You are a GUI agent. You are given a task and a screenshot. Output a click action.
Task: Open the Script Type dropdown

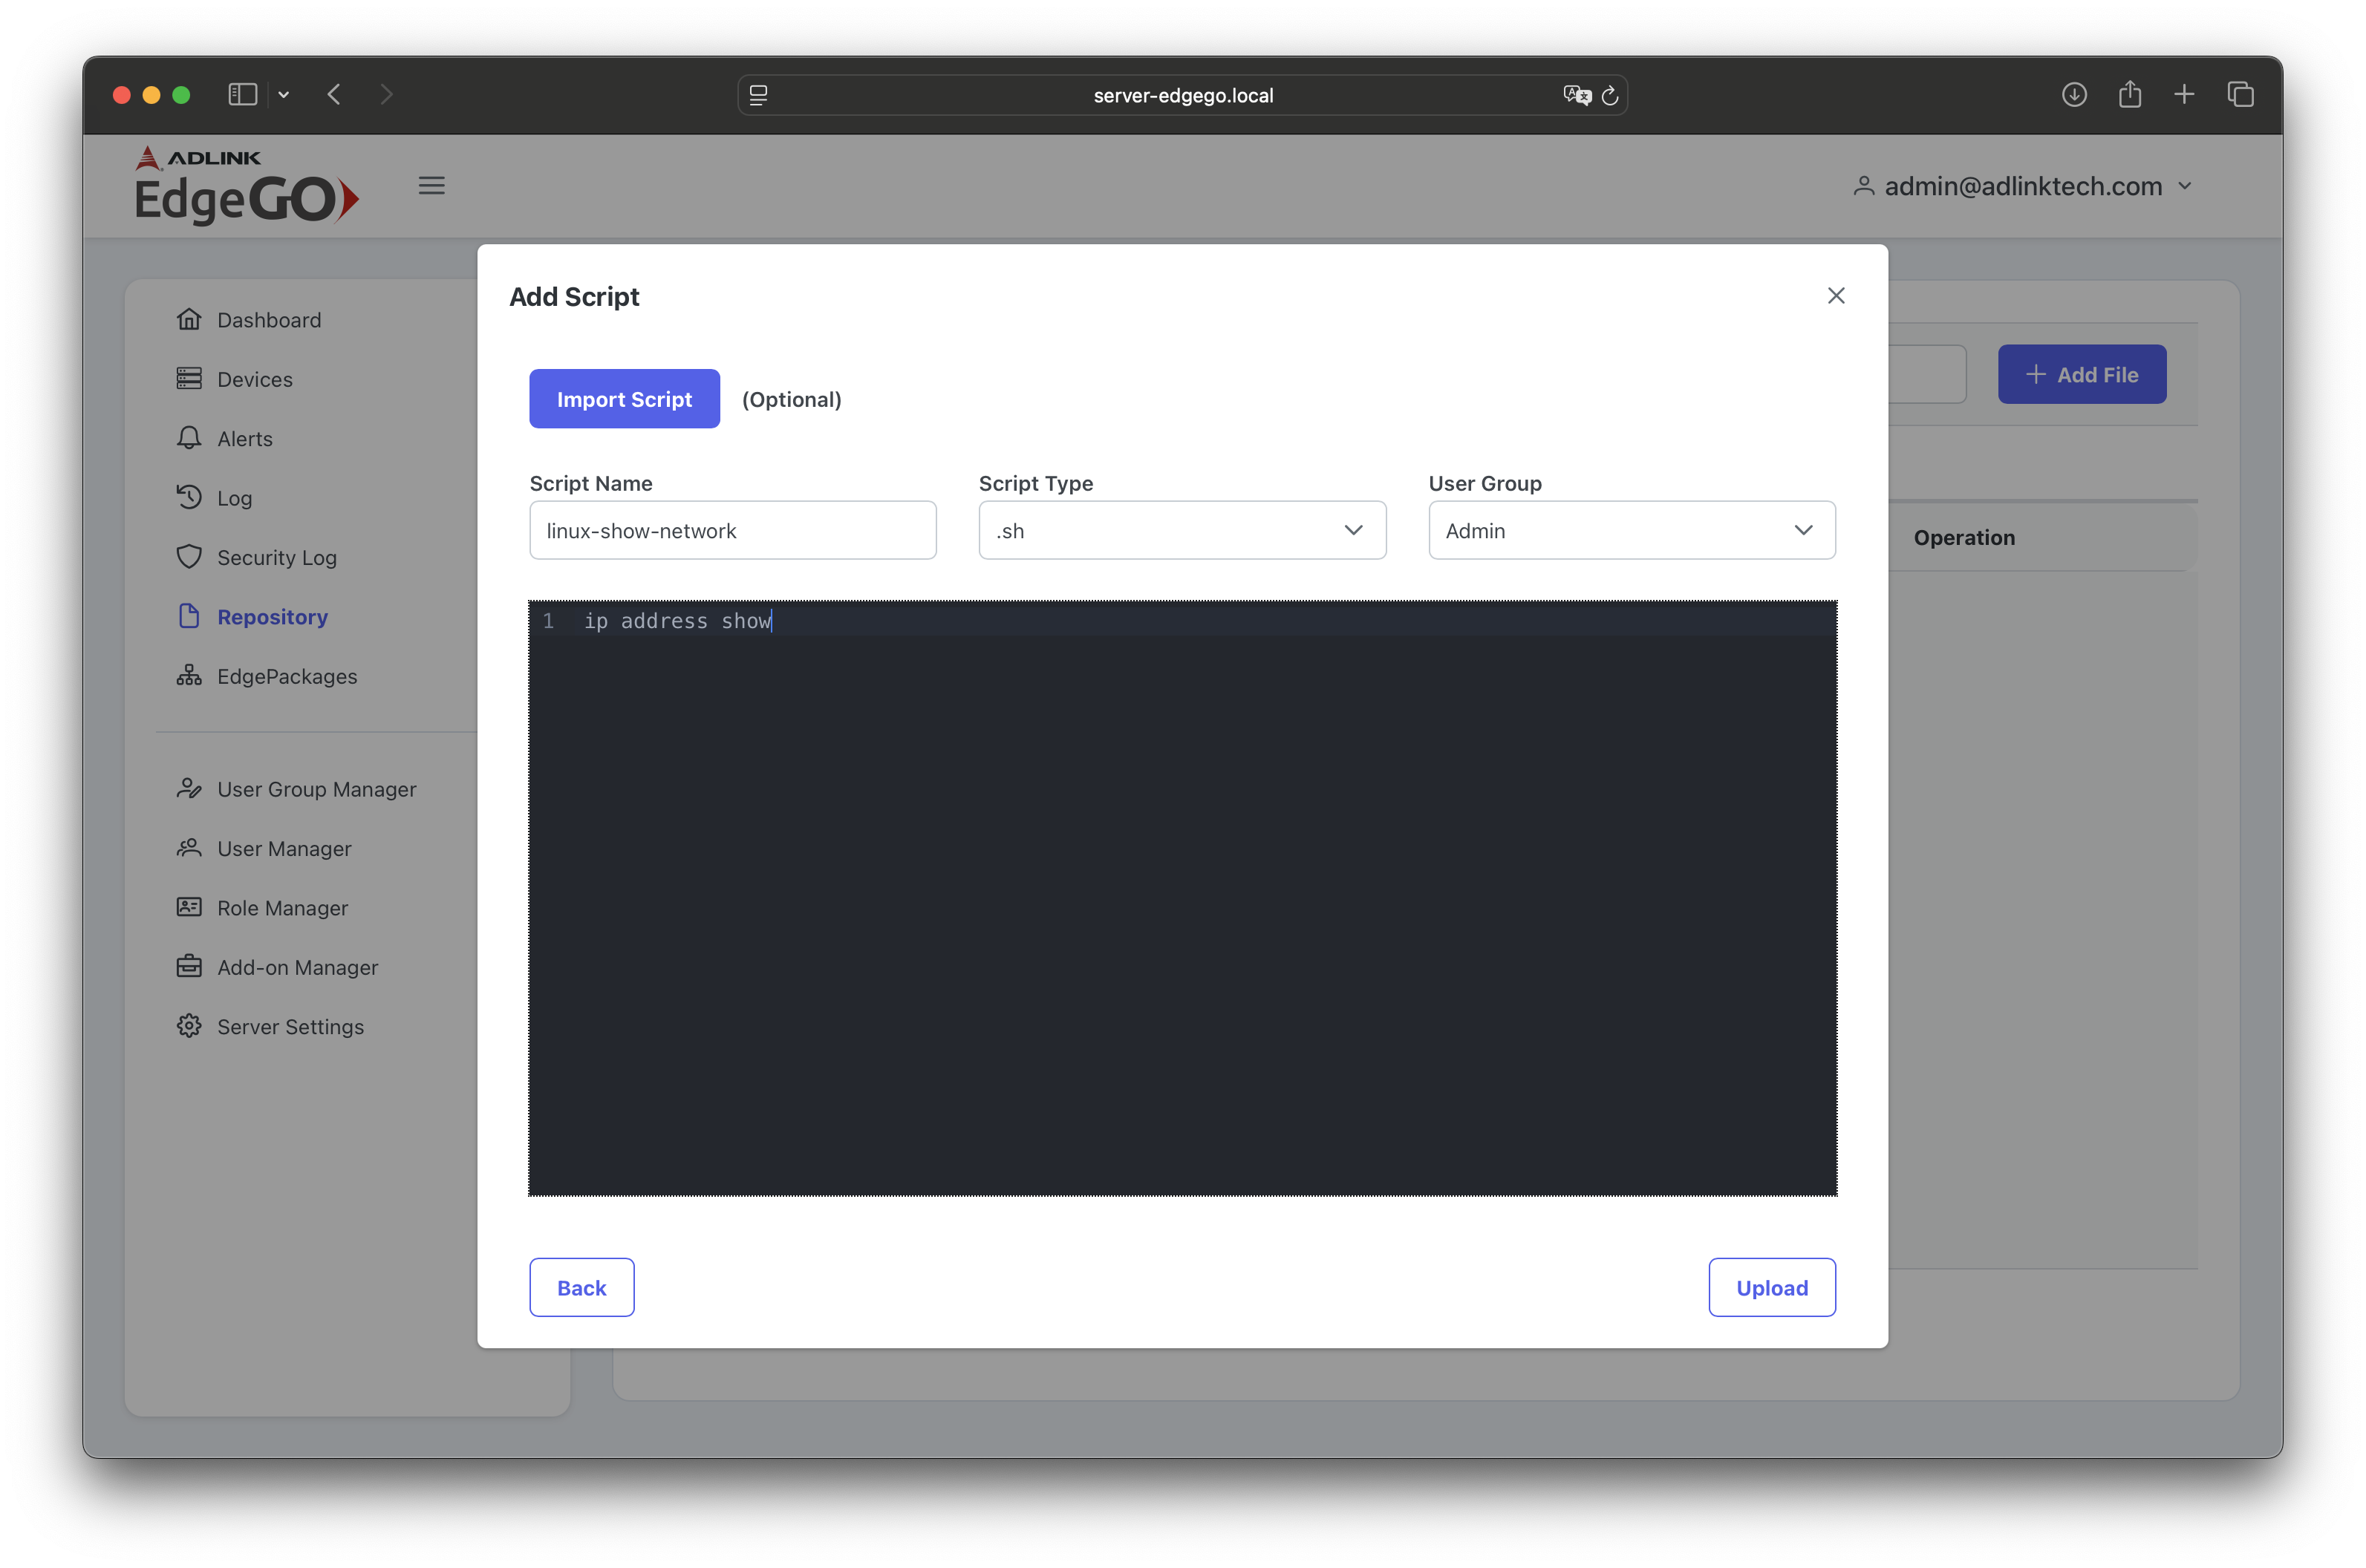pyautogui.click(x=1181, y=531)
